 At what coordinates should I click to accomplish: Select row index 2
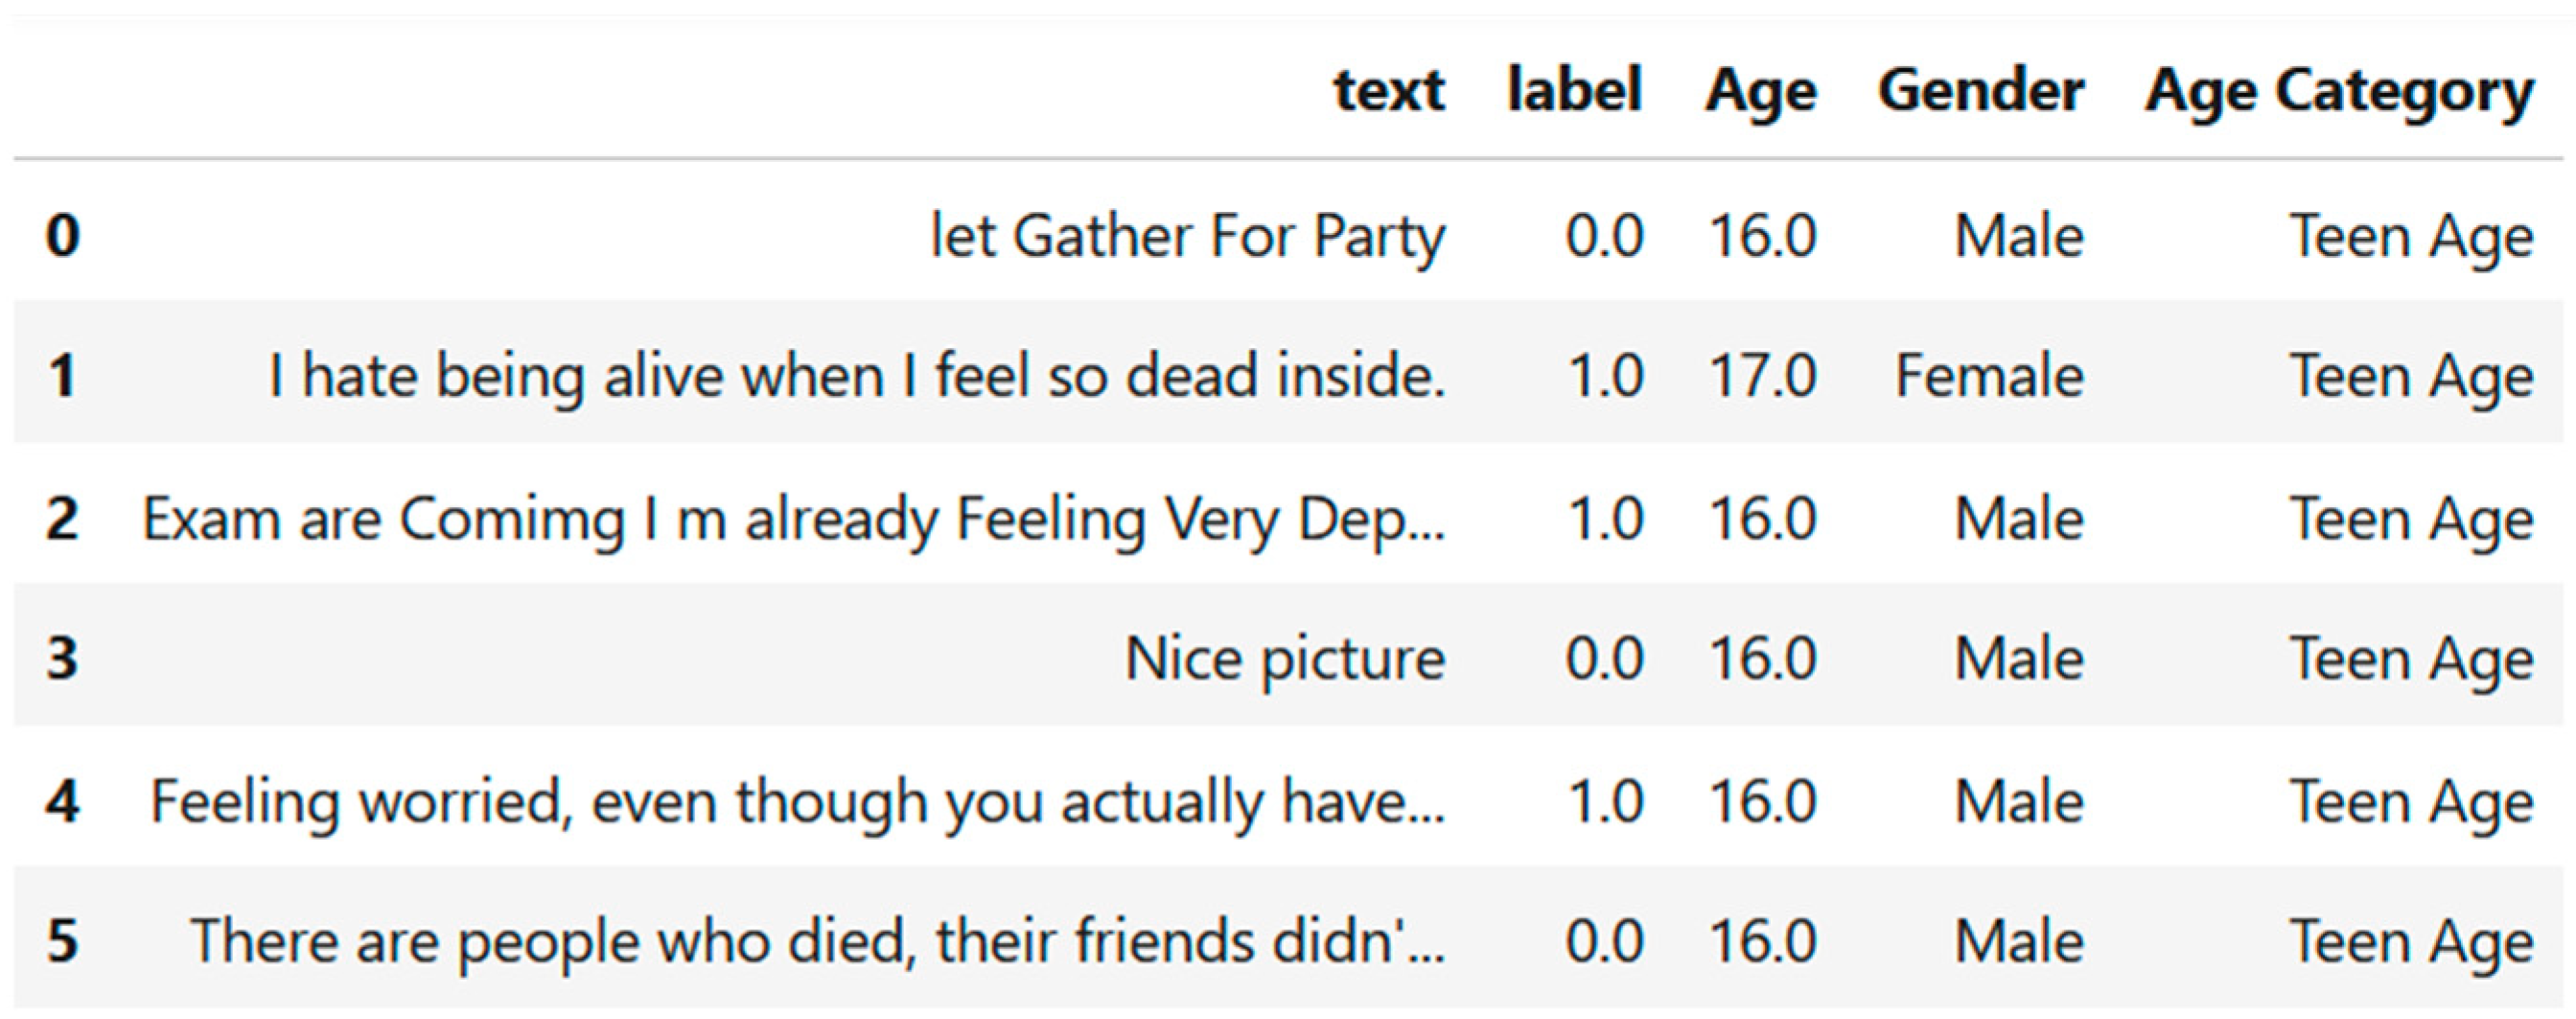62,518
